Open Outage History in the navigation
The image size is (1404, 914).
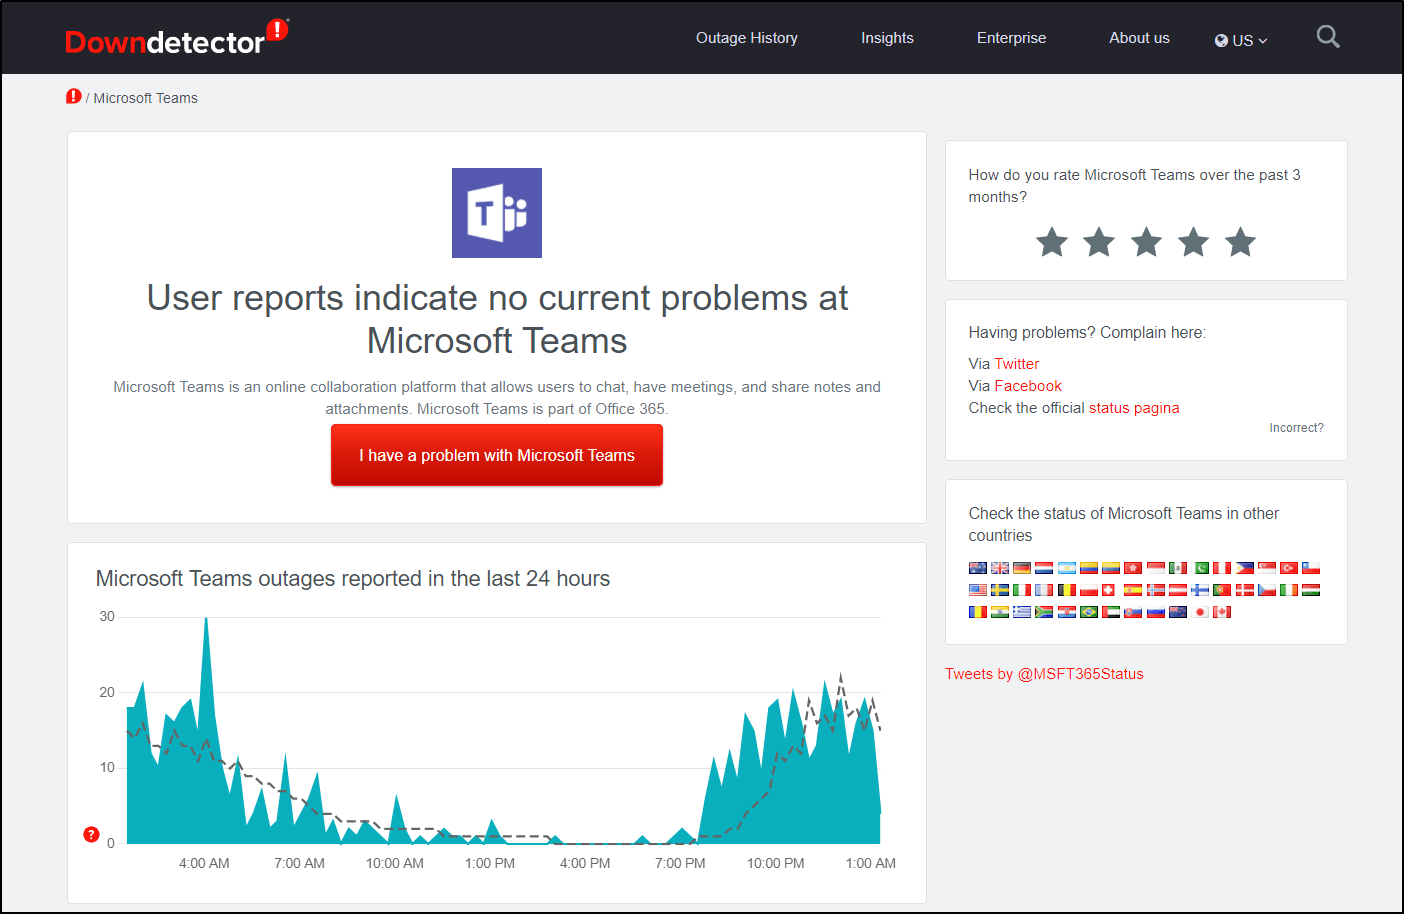(747, 38)
